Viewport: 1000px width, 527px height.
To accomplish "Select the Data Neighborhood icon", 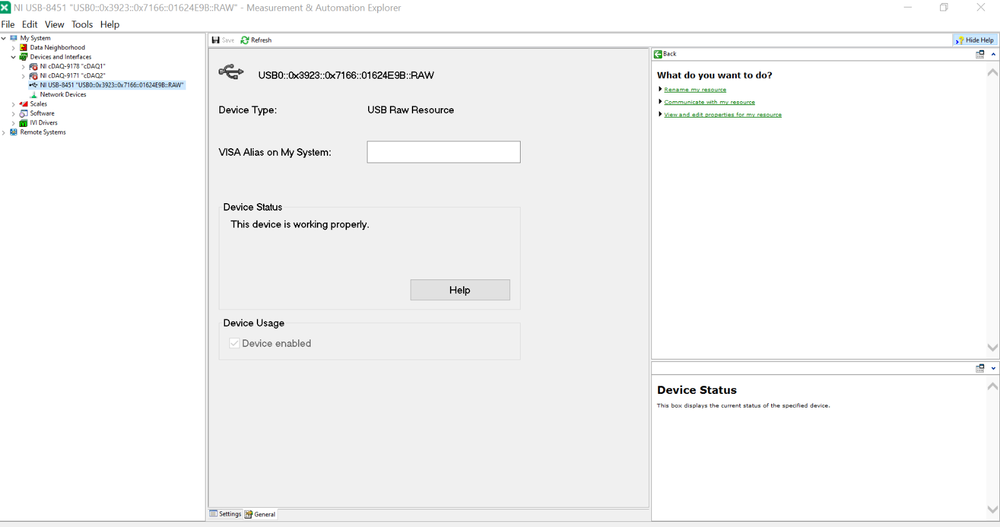I will [x=24, y=48].
